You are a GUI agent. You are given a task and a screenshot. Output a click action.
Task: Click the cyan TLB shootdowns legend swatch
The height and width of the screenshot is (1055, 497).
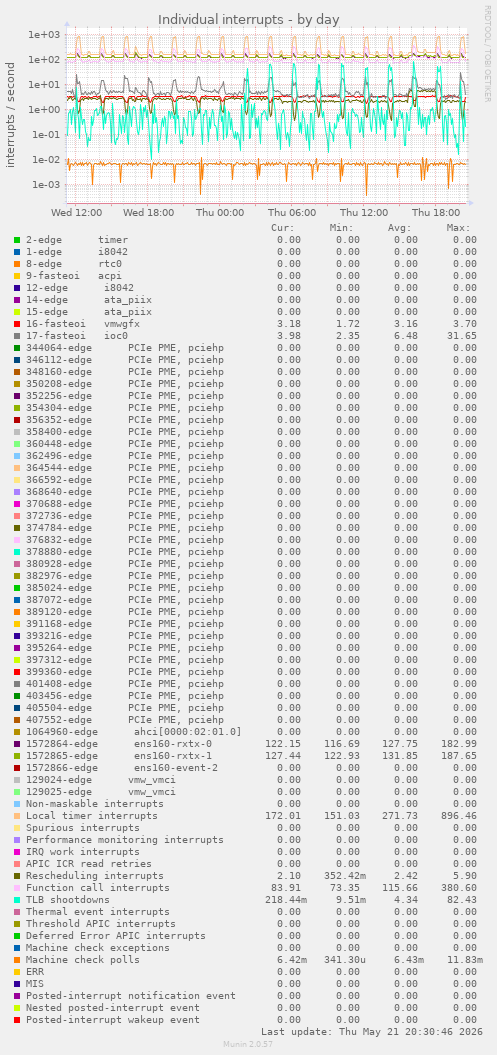coord(17,900)
